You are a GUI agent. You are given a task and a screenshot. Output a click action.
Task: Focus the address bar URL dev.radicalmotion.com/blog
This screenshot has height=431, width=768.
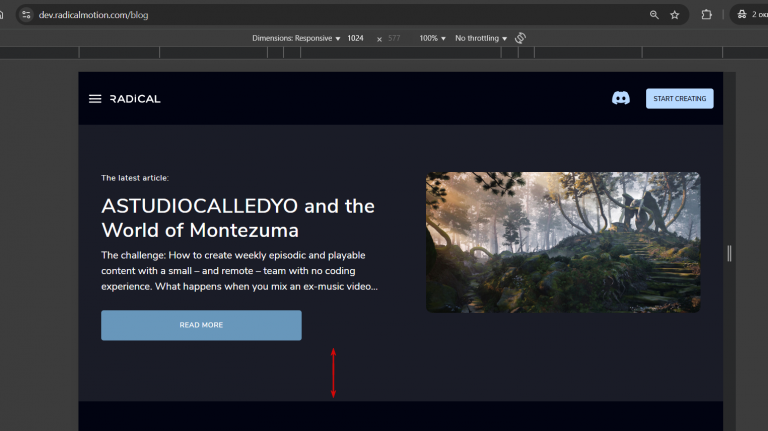[x=94, y=15]
